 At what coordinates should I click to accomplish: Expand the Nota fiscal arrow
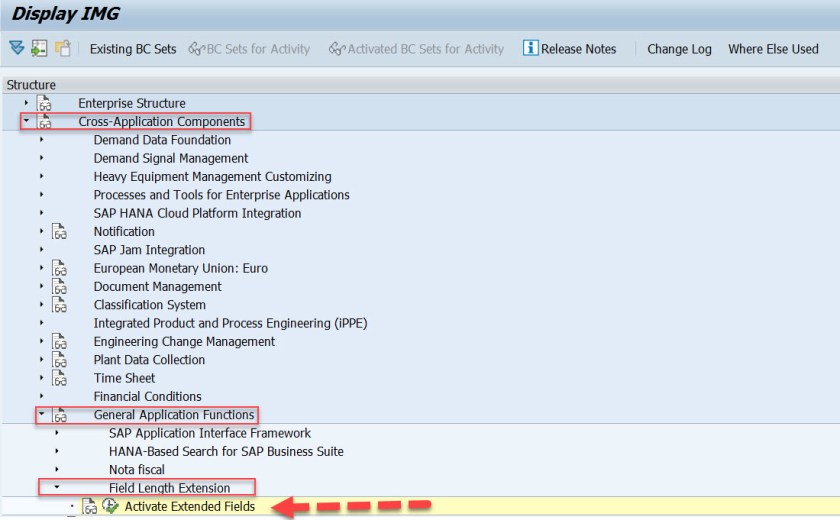57,469
